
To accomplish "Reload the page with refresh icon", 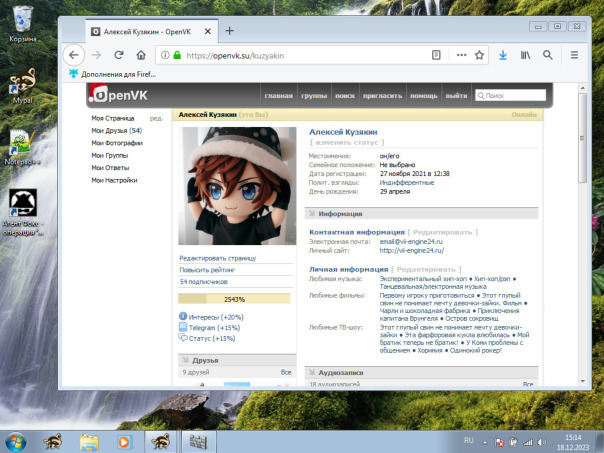I will [x=119, y=55].
